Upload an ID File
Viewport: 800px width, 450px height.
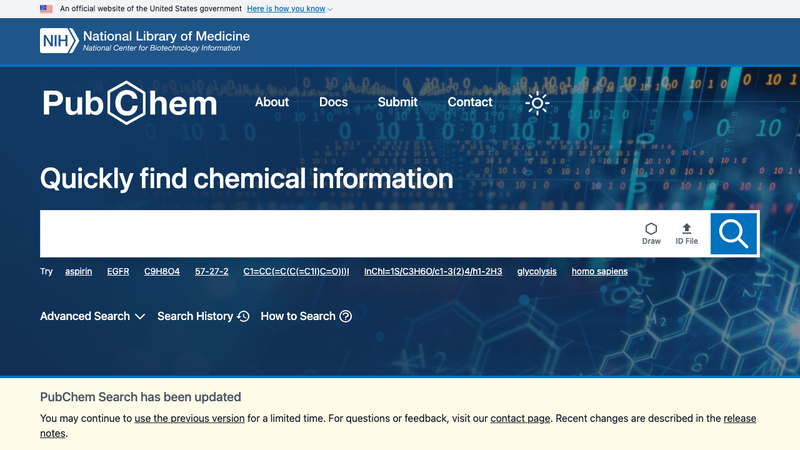point(686,234)
